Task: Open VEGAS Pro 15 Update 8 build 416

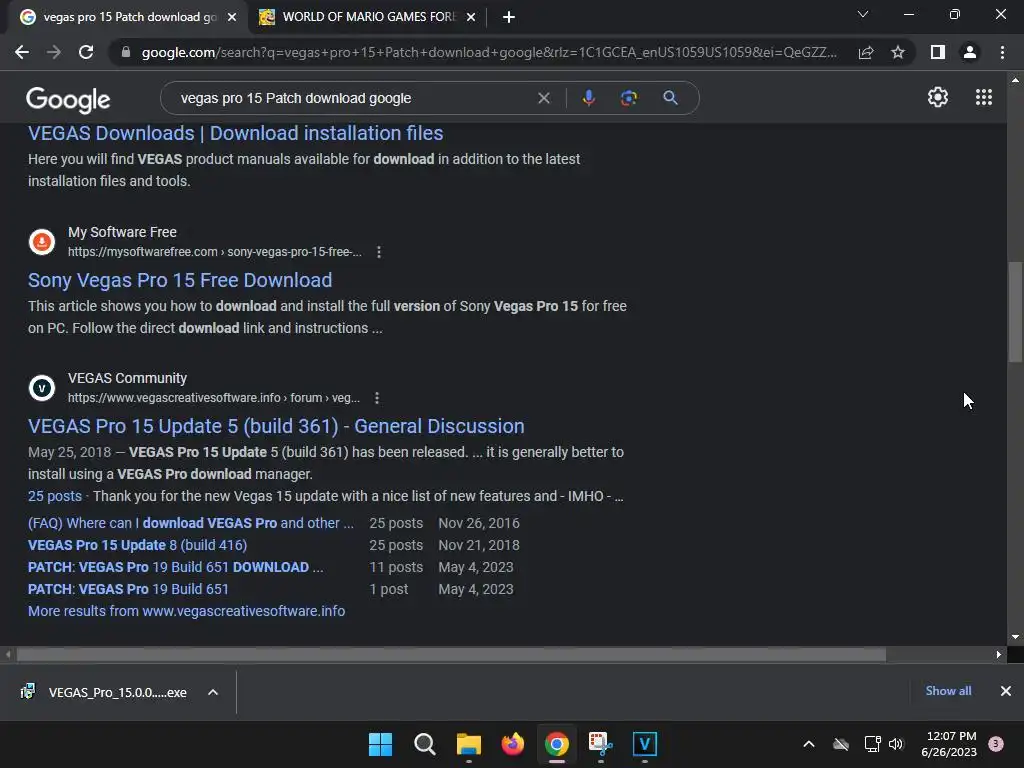Action: (138, 545)
